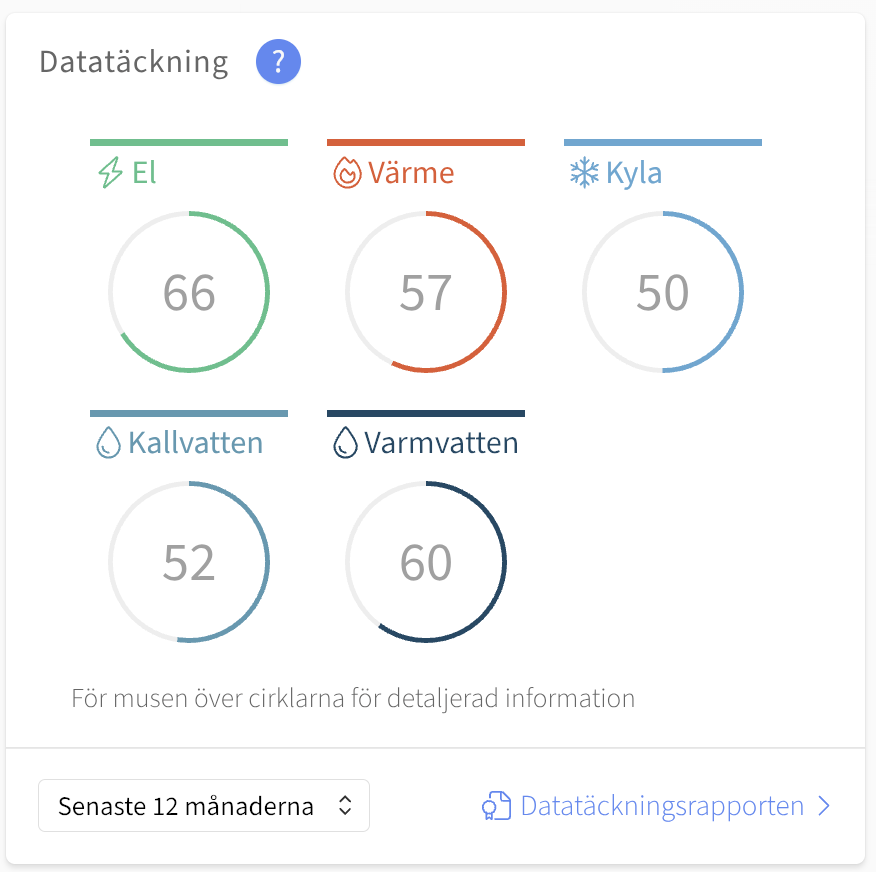
Task: Click the green bar above El
Action: pos(189,142)
